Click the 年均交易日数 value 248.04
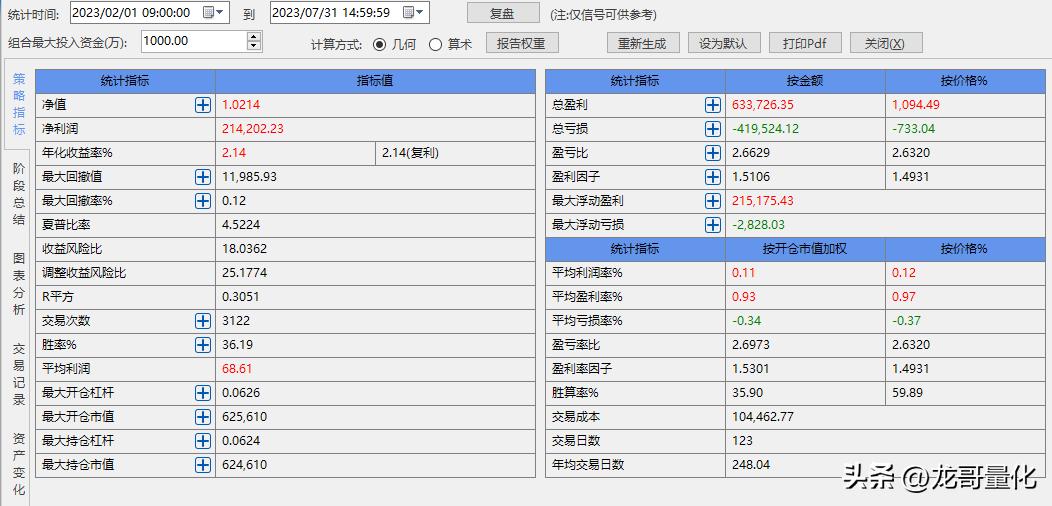This screenshot has width=1052, height=506. (751, 464)
